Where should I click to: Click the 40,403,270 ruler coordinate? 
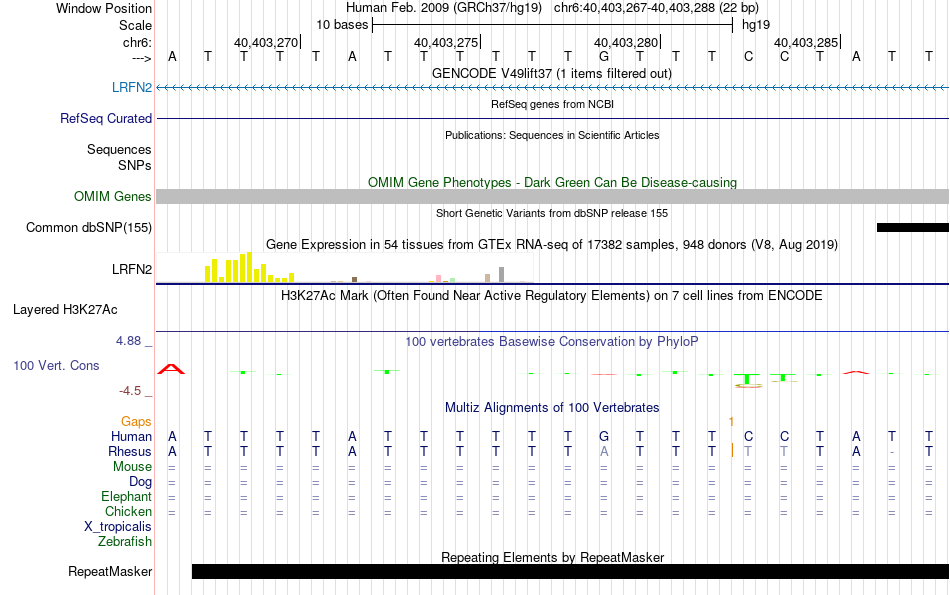pos(266,42)
